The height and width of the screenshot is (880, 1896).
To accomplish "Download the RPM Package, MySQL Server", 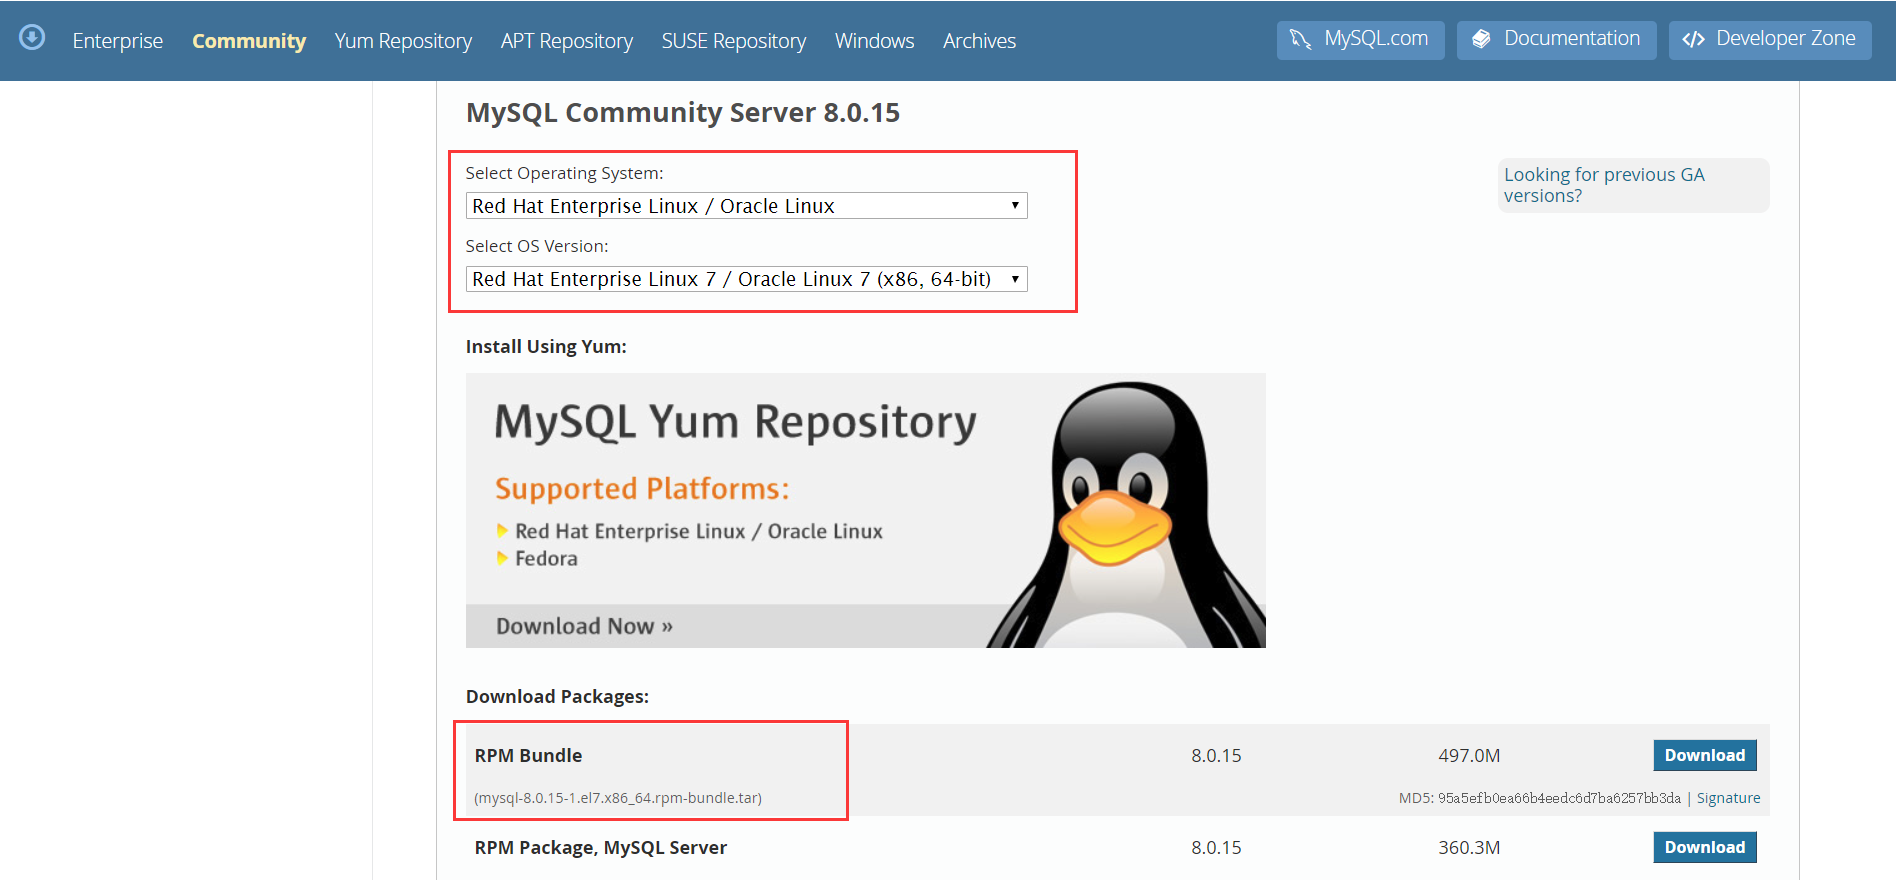I will (x=1705, y=847).
